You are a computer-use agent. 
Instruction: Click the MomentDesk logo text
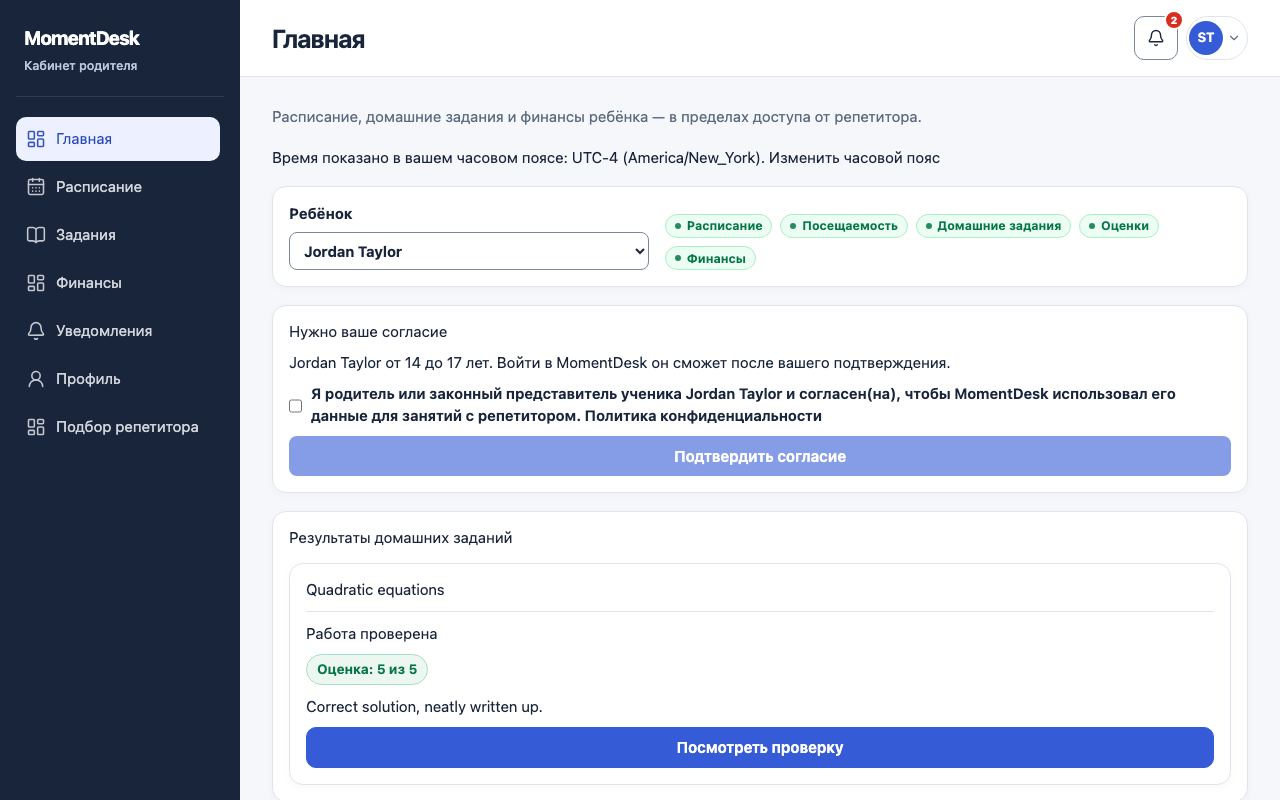(x=82, y=38)
